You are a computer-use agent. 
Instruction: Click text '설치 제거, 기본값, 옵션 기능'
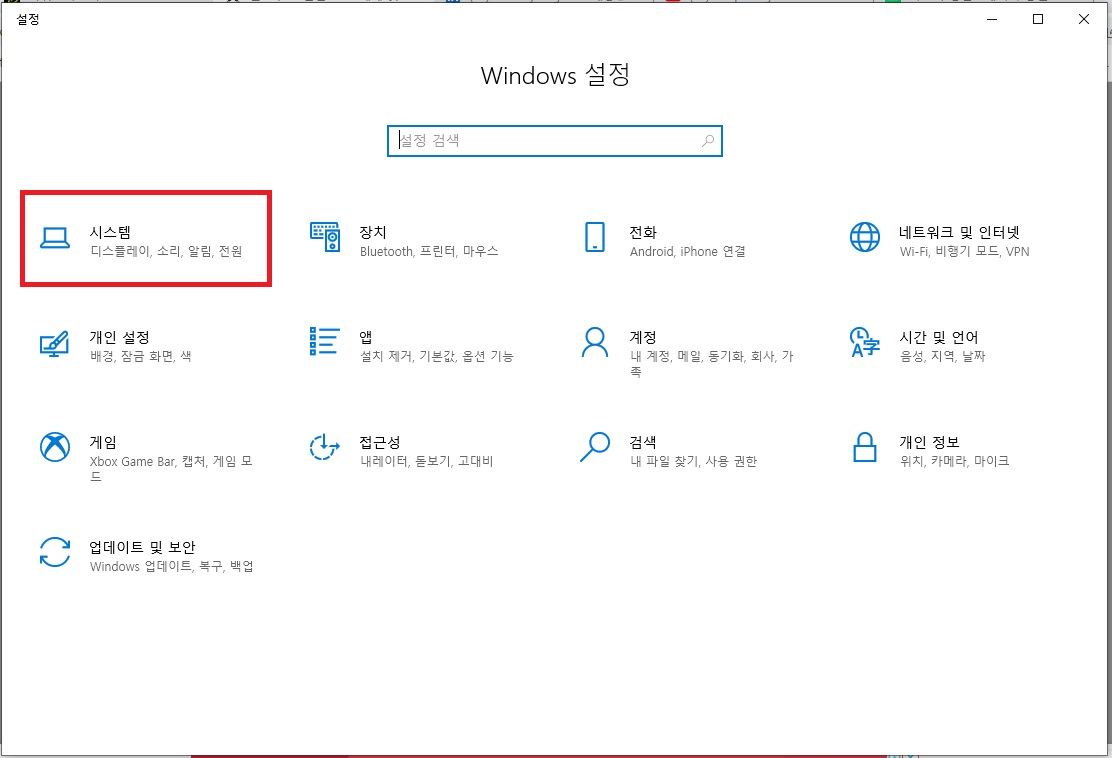click(437, 356)
